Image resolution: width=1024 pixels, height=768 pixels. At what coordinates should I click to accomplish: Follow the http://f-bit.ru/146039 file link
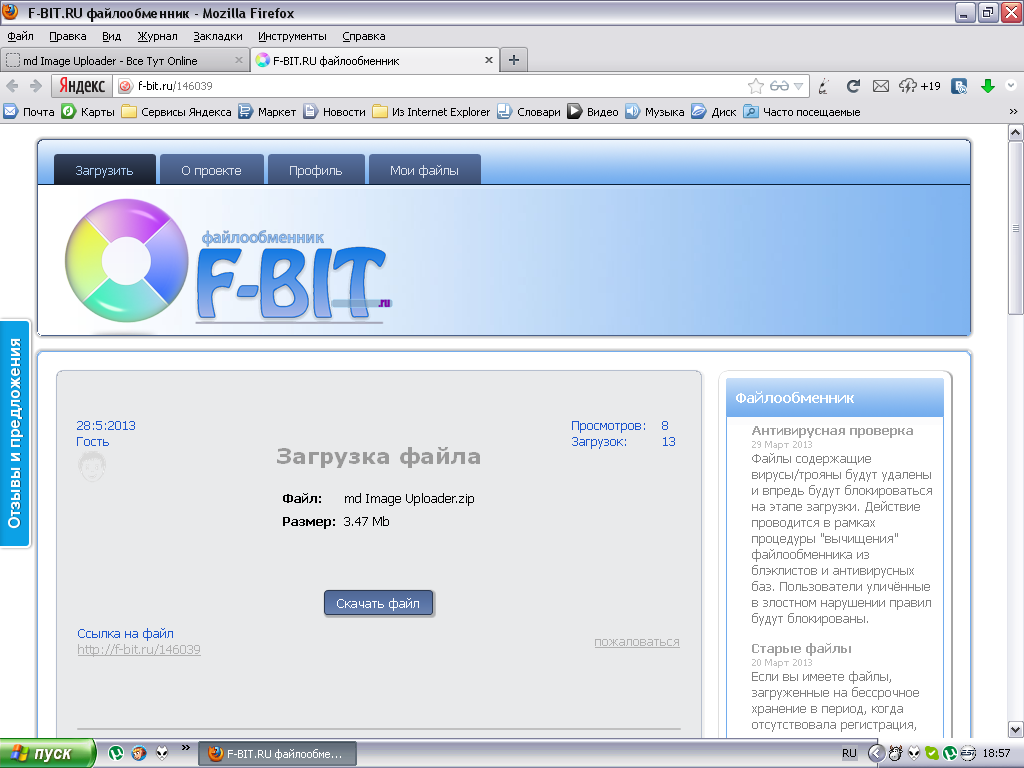pyautogui.click(x=139, y=649)
